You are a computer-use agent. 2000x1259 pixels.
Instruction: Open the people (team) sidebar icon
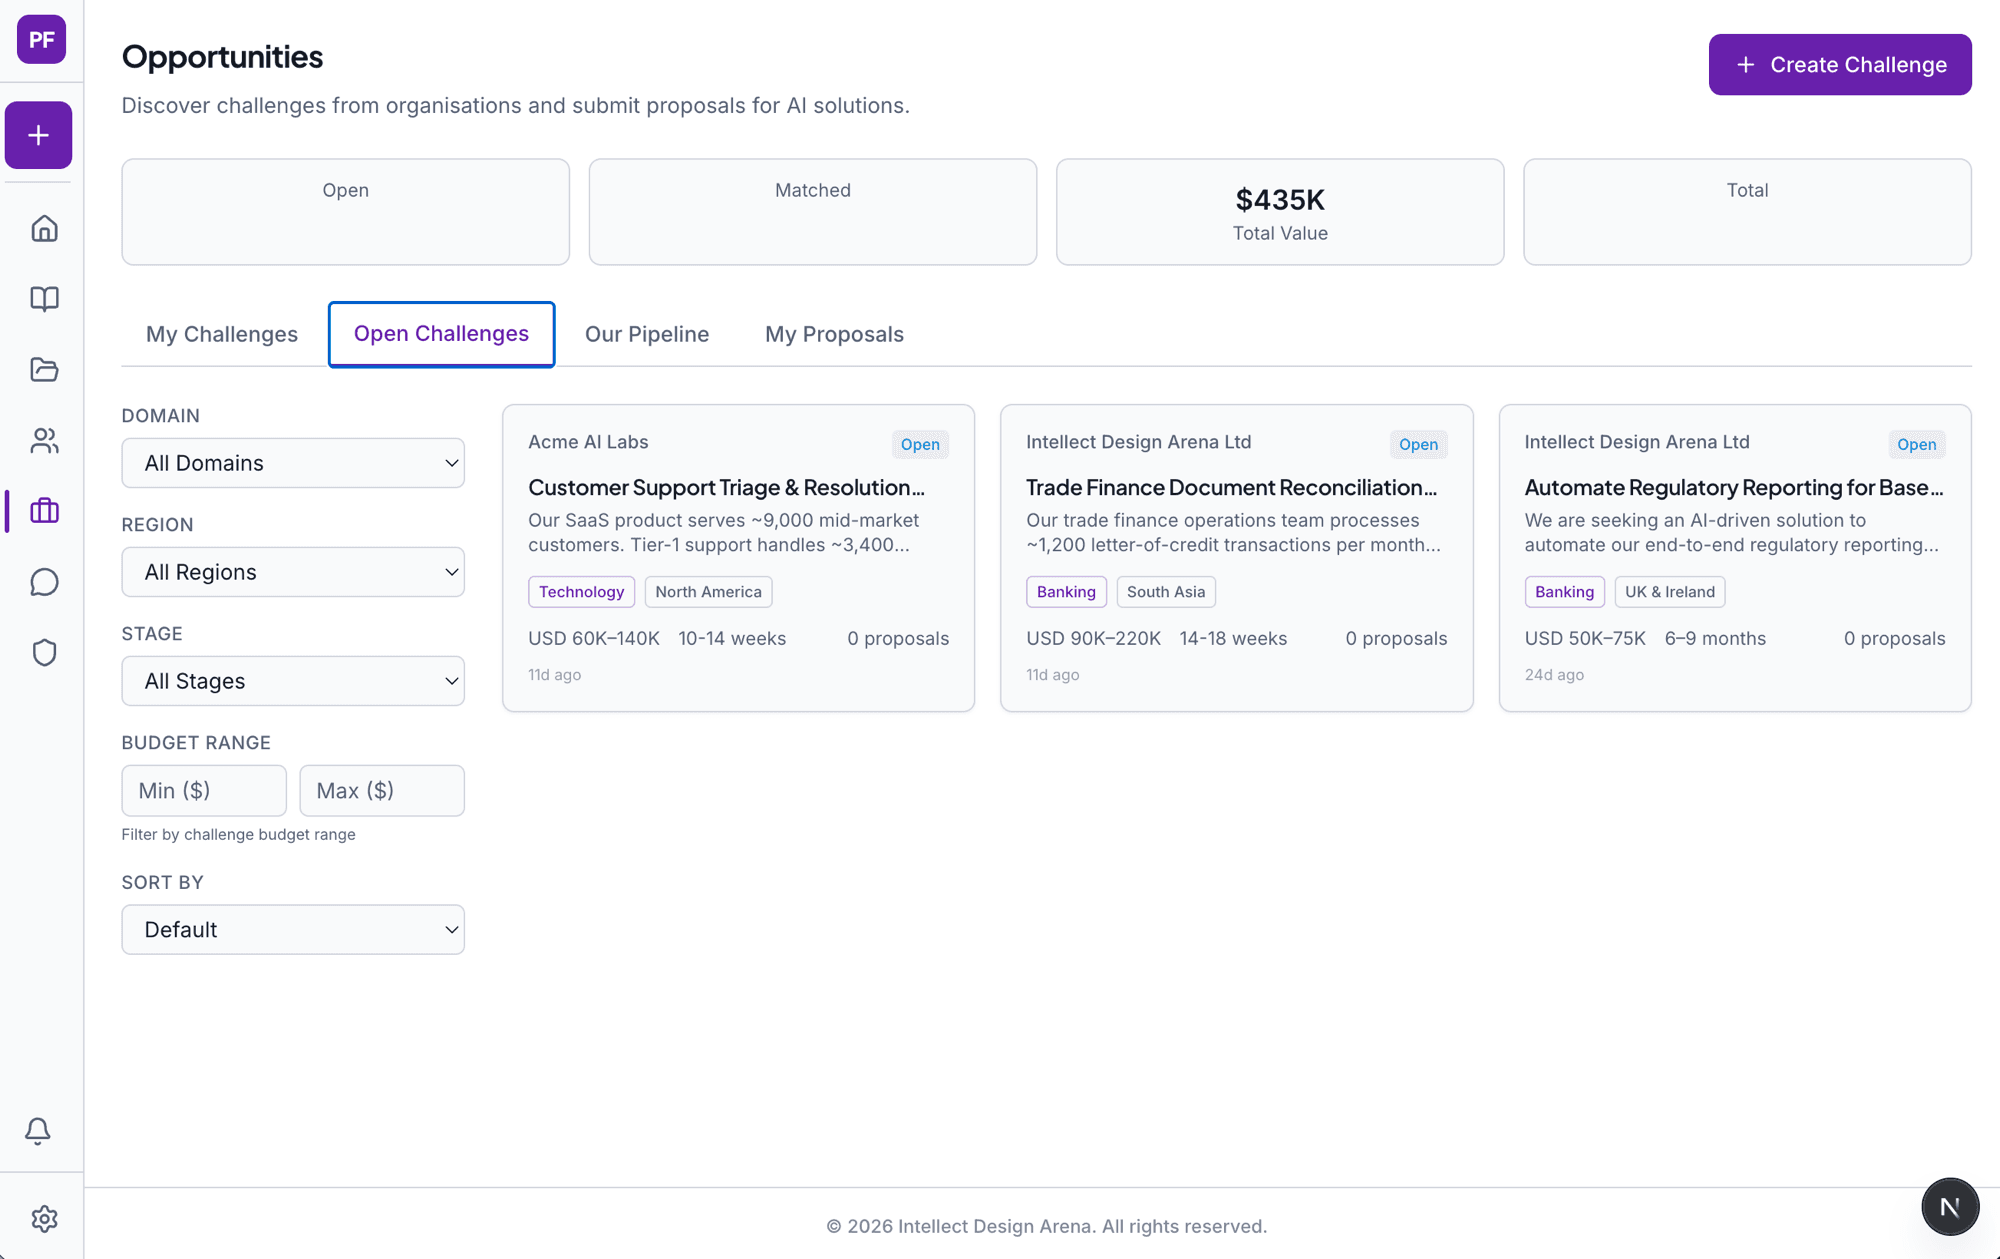[x=44, y=441]
